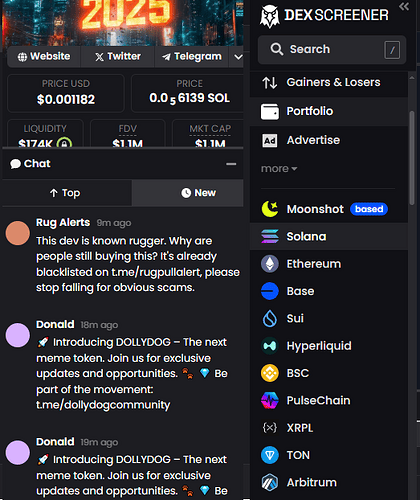This screenshot has width=420, height=500.
Task: Click the Search input field
Action: coord(332,50)
